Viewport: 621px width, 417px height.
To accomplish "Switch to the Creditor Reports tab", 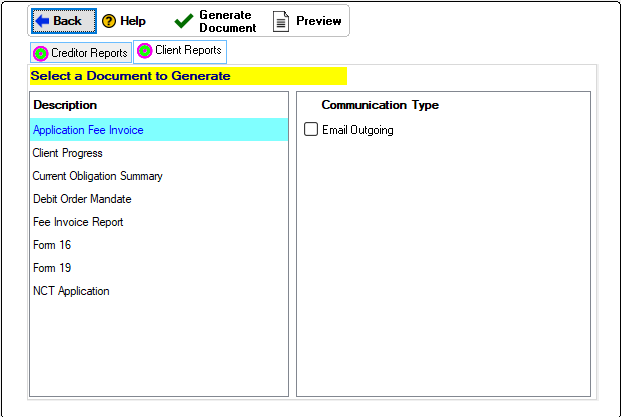I will tap(88, 53).
